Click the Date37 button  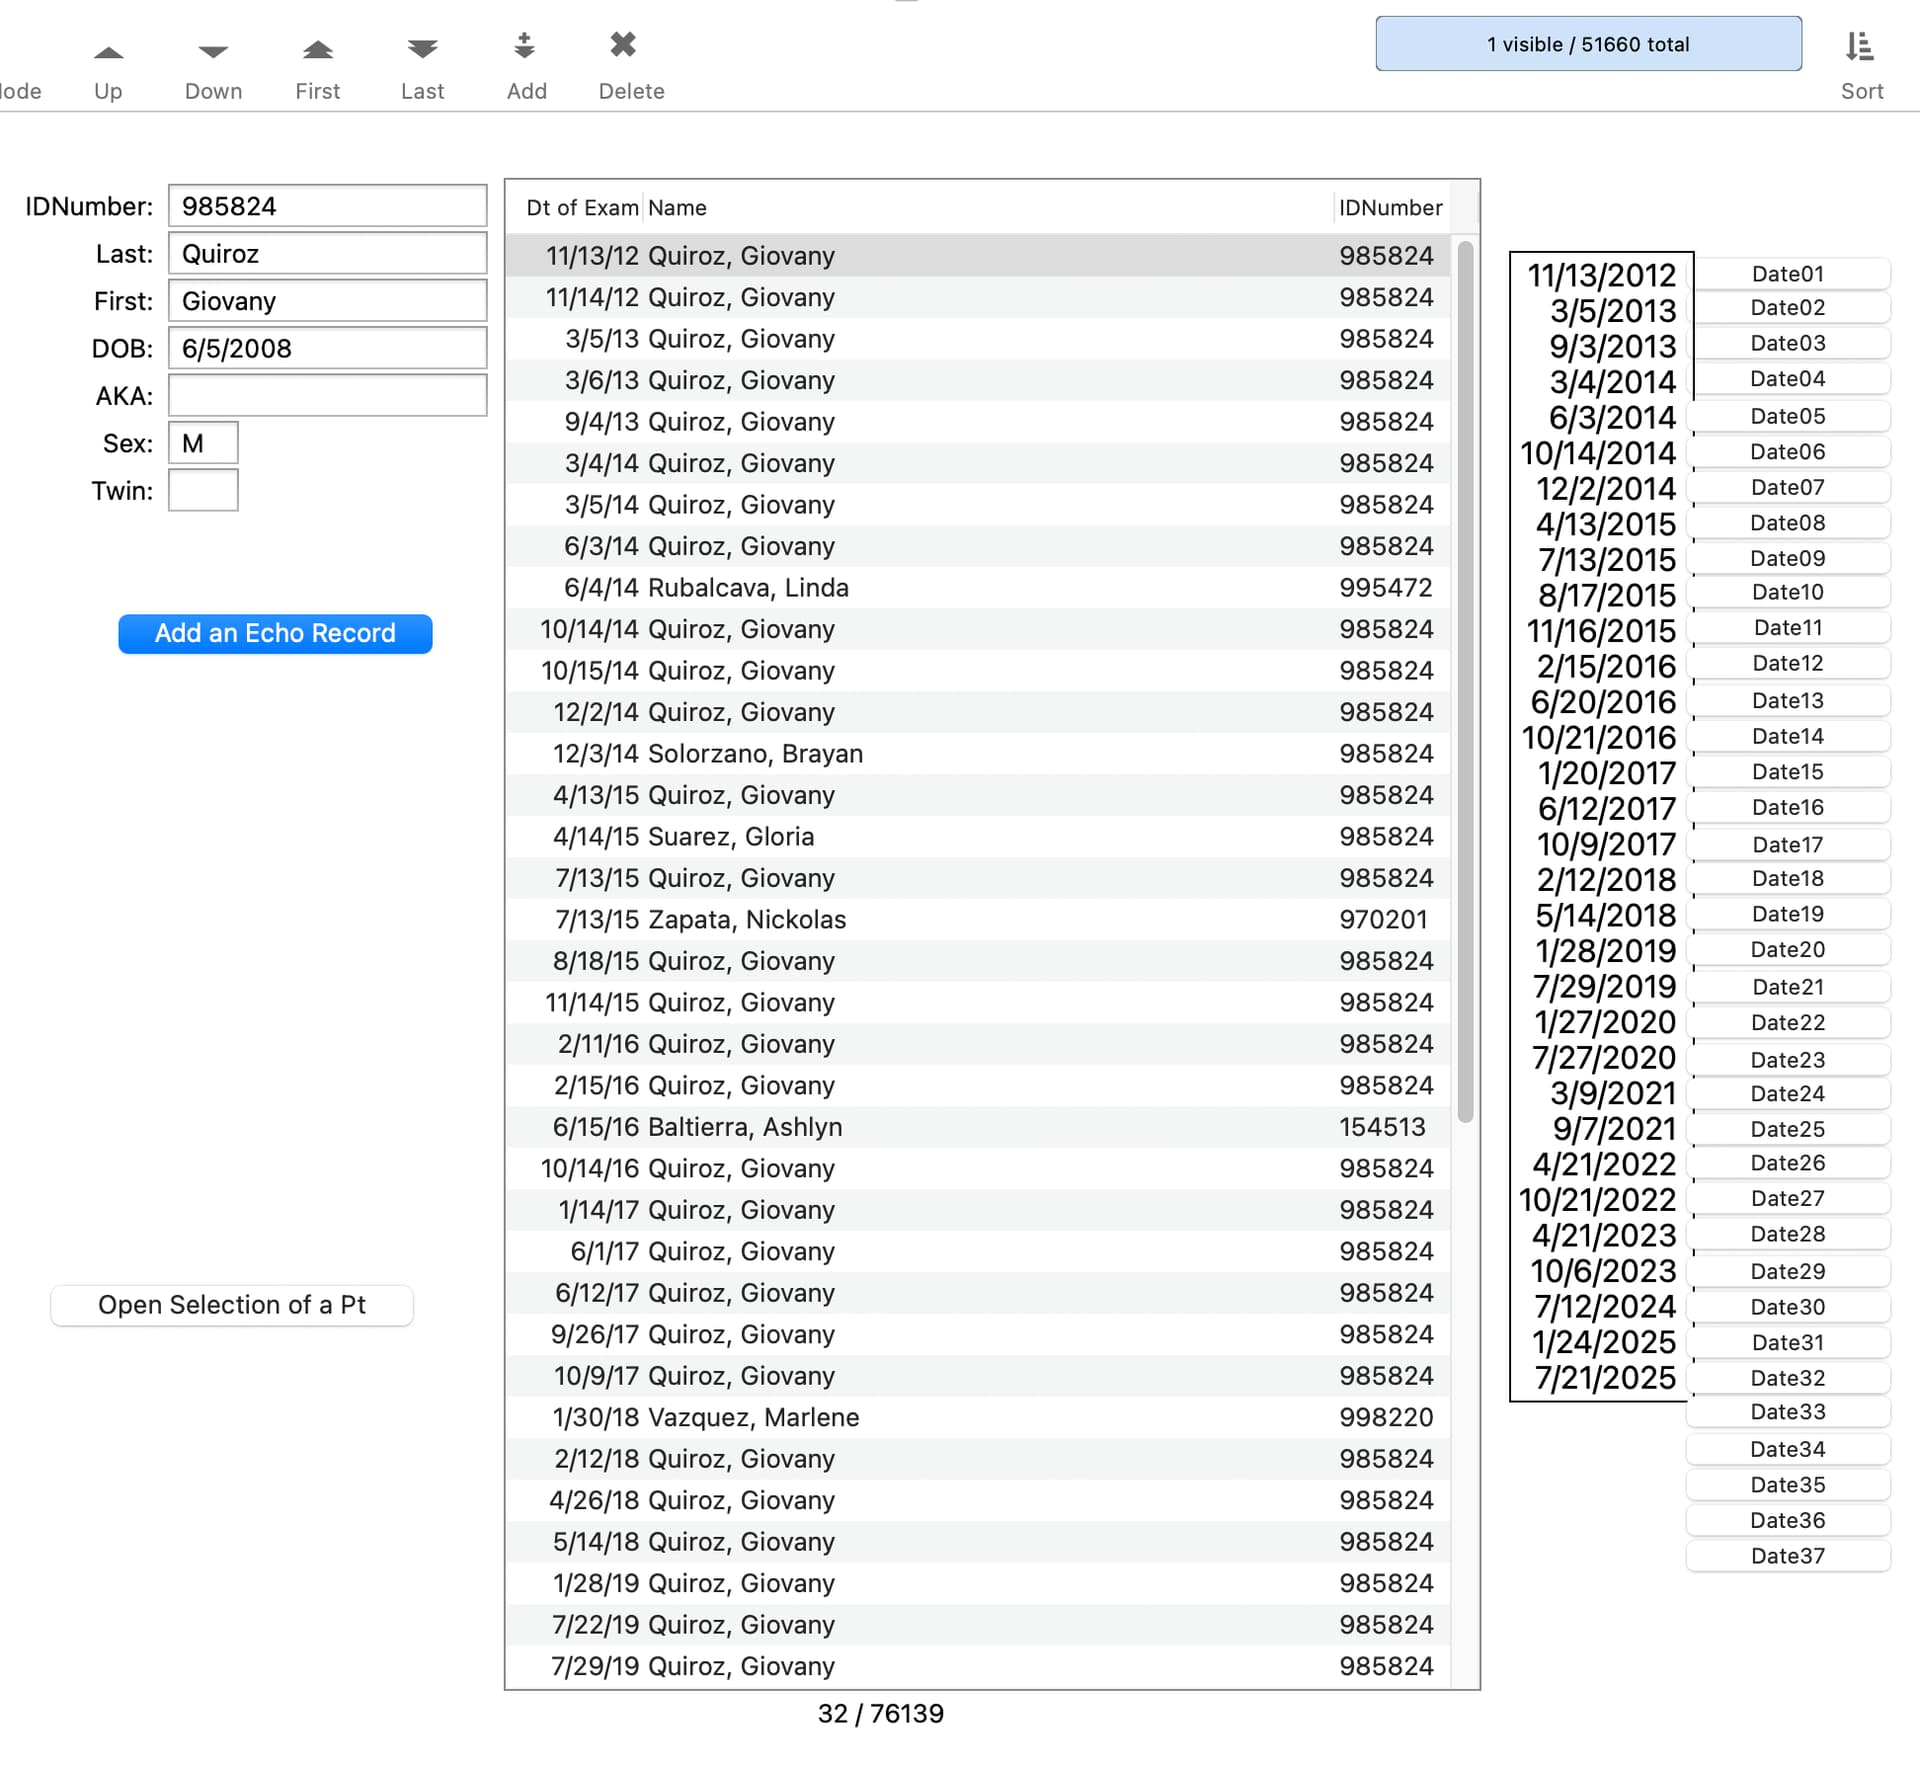click(x=1787, y=1556)
